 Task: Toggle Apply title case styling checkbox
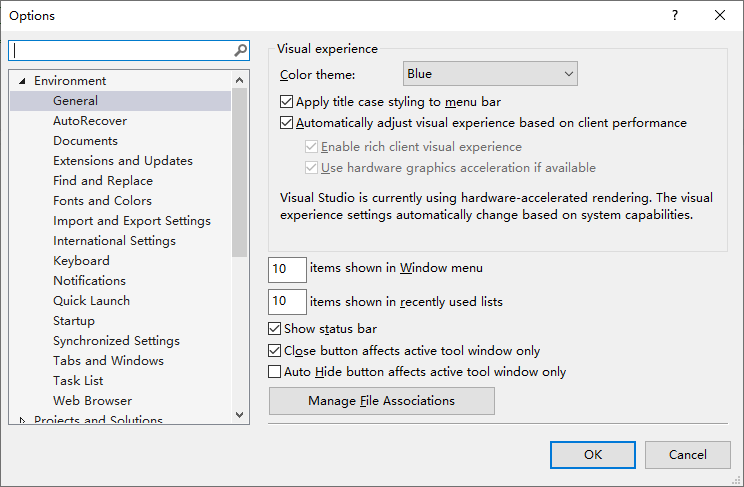click(286, 102)
